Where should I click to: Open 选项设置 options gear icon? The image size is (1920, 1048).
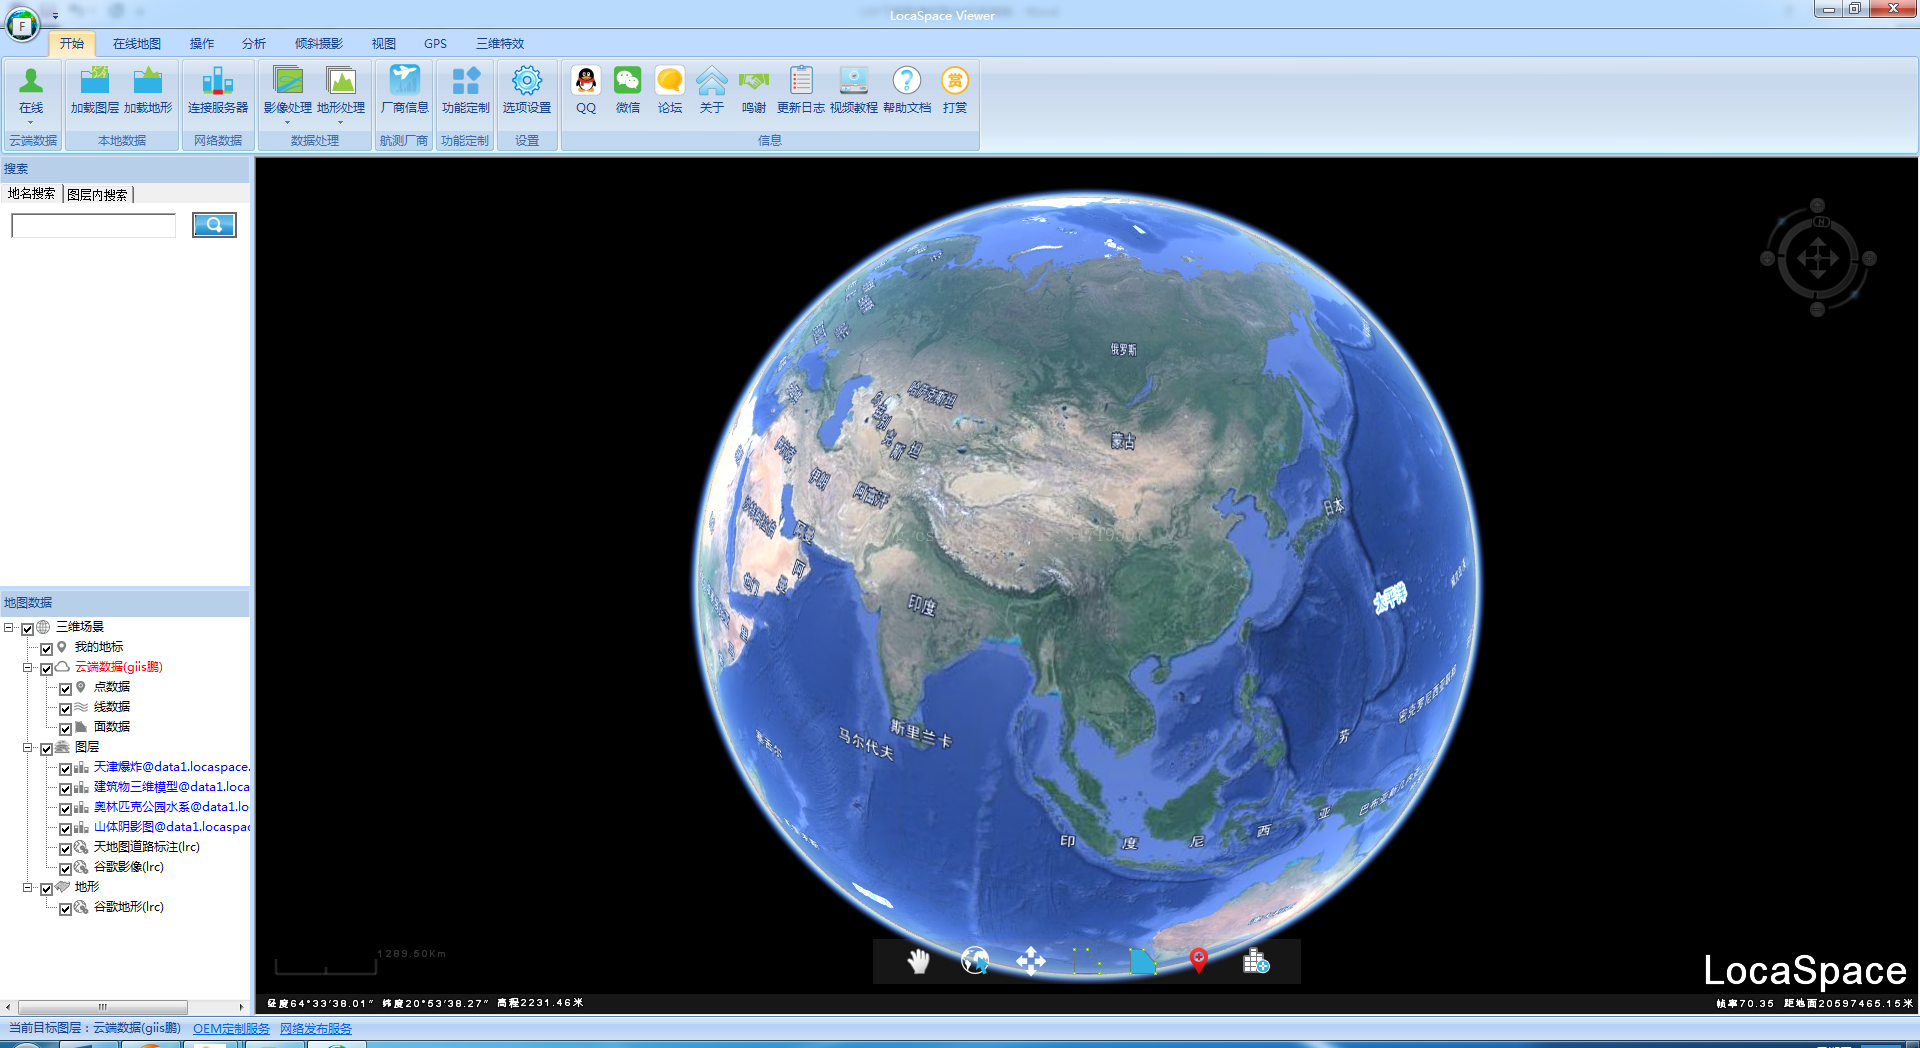(527, 81)
